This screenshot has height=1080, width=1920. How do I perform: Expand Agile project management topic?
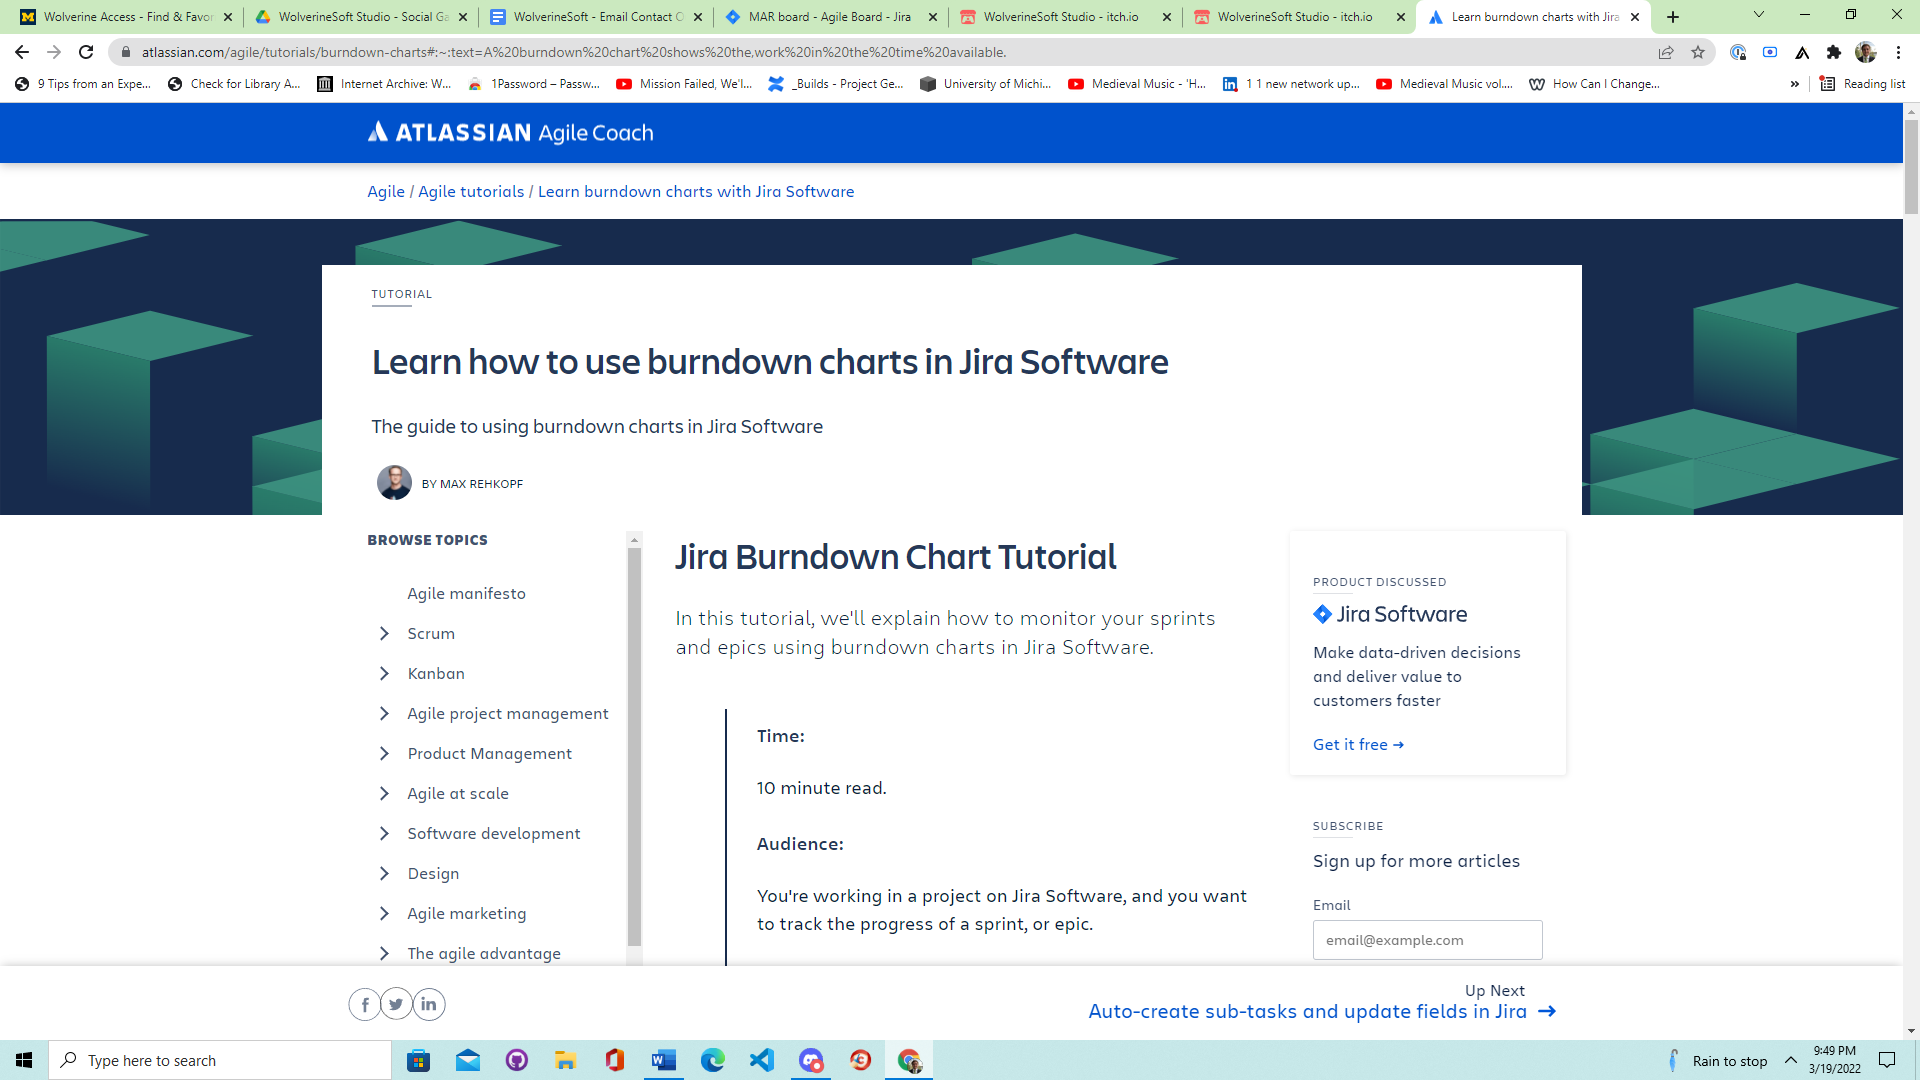384,713
